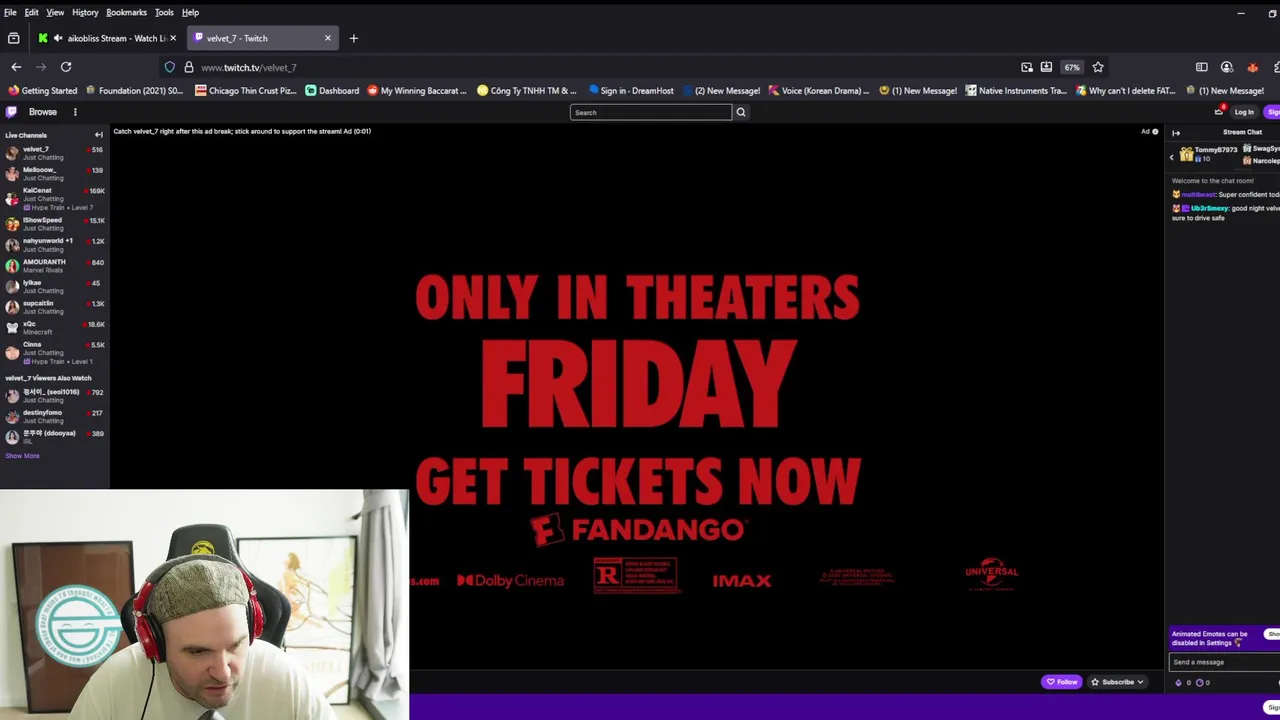1280x720 pixels.
Task: Click the search magnifier button
Action: 741,112
